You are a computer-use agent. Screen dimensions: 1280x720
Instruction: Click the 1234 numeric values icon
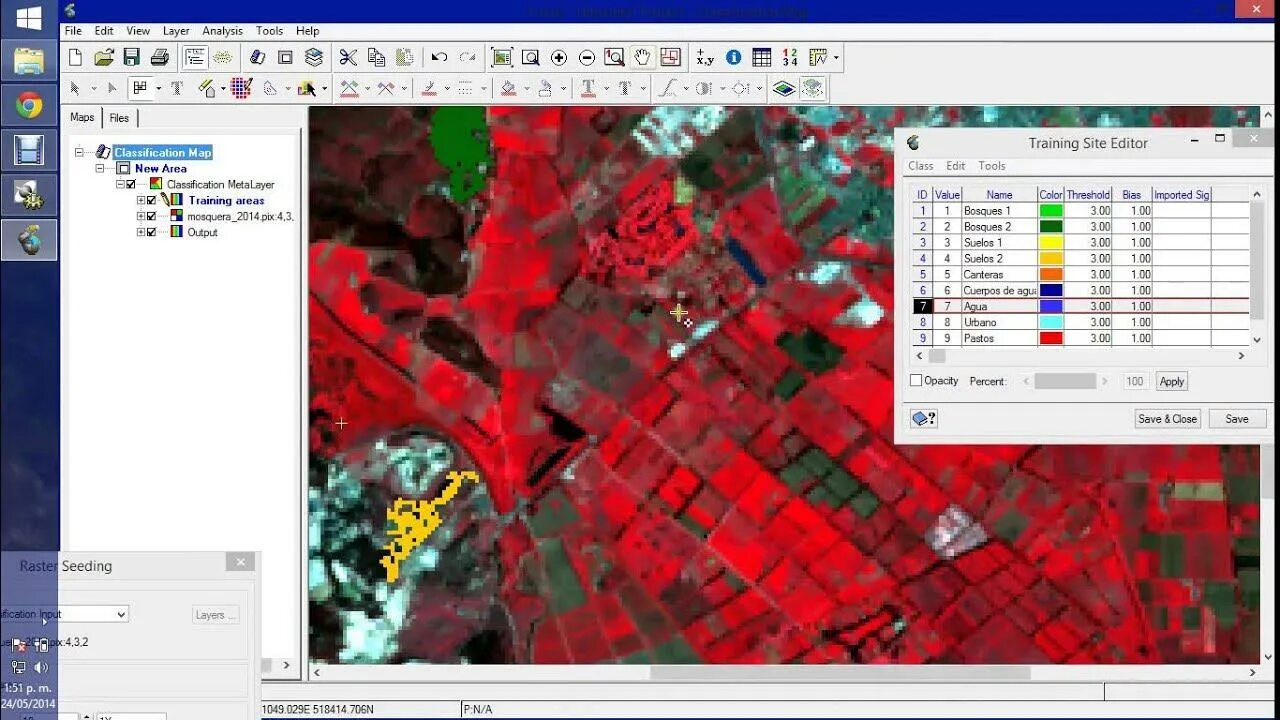pyautogui.click(x=790, y=58)
